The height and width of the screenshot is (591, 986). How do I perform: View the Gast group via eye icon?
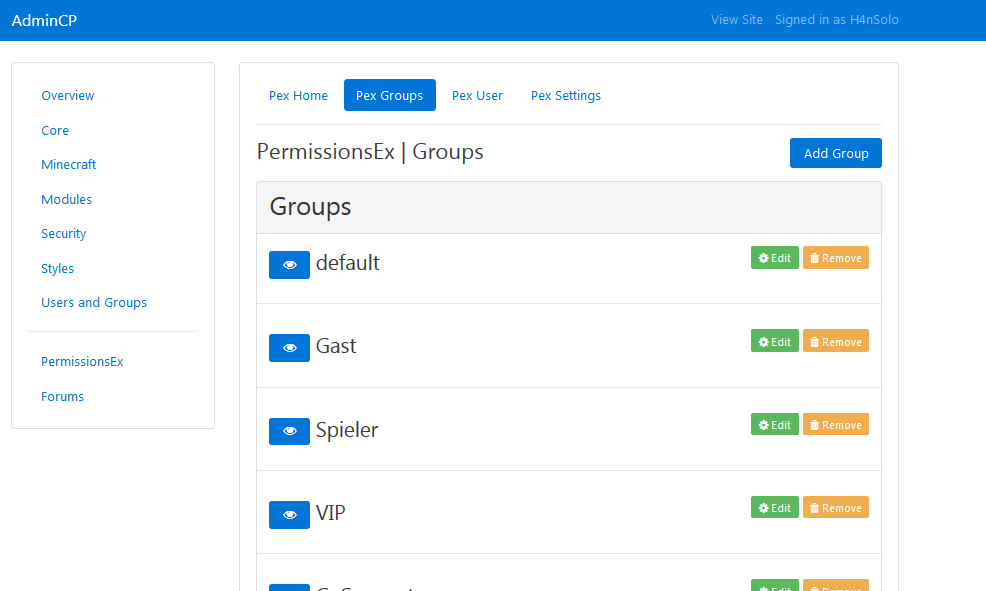click(x=289, y=348)
